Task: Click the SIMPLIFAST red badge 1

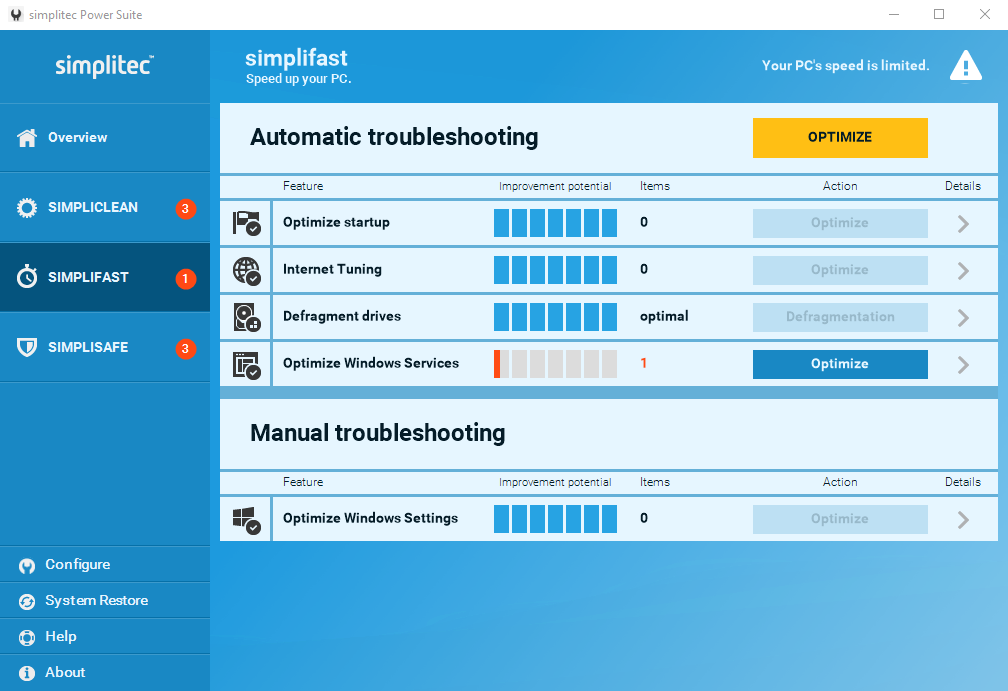Action: (x=186, y=278)
